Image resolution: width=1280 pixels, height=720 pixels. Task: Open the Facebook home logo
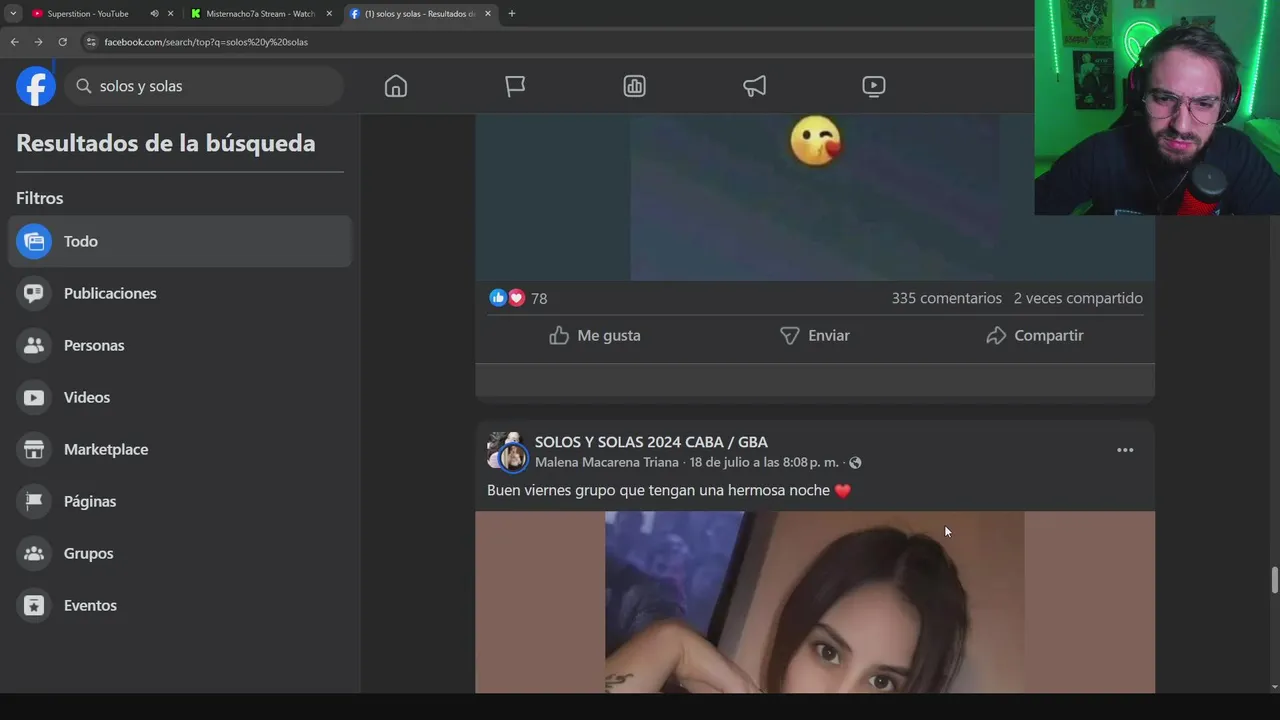click(x=36, y=86)
